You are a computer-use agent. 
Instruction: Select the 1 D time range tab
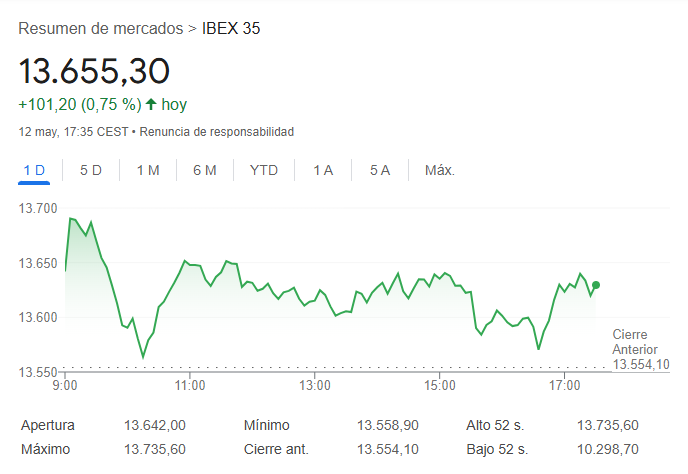click(x=34, y=170)
